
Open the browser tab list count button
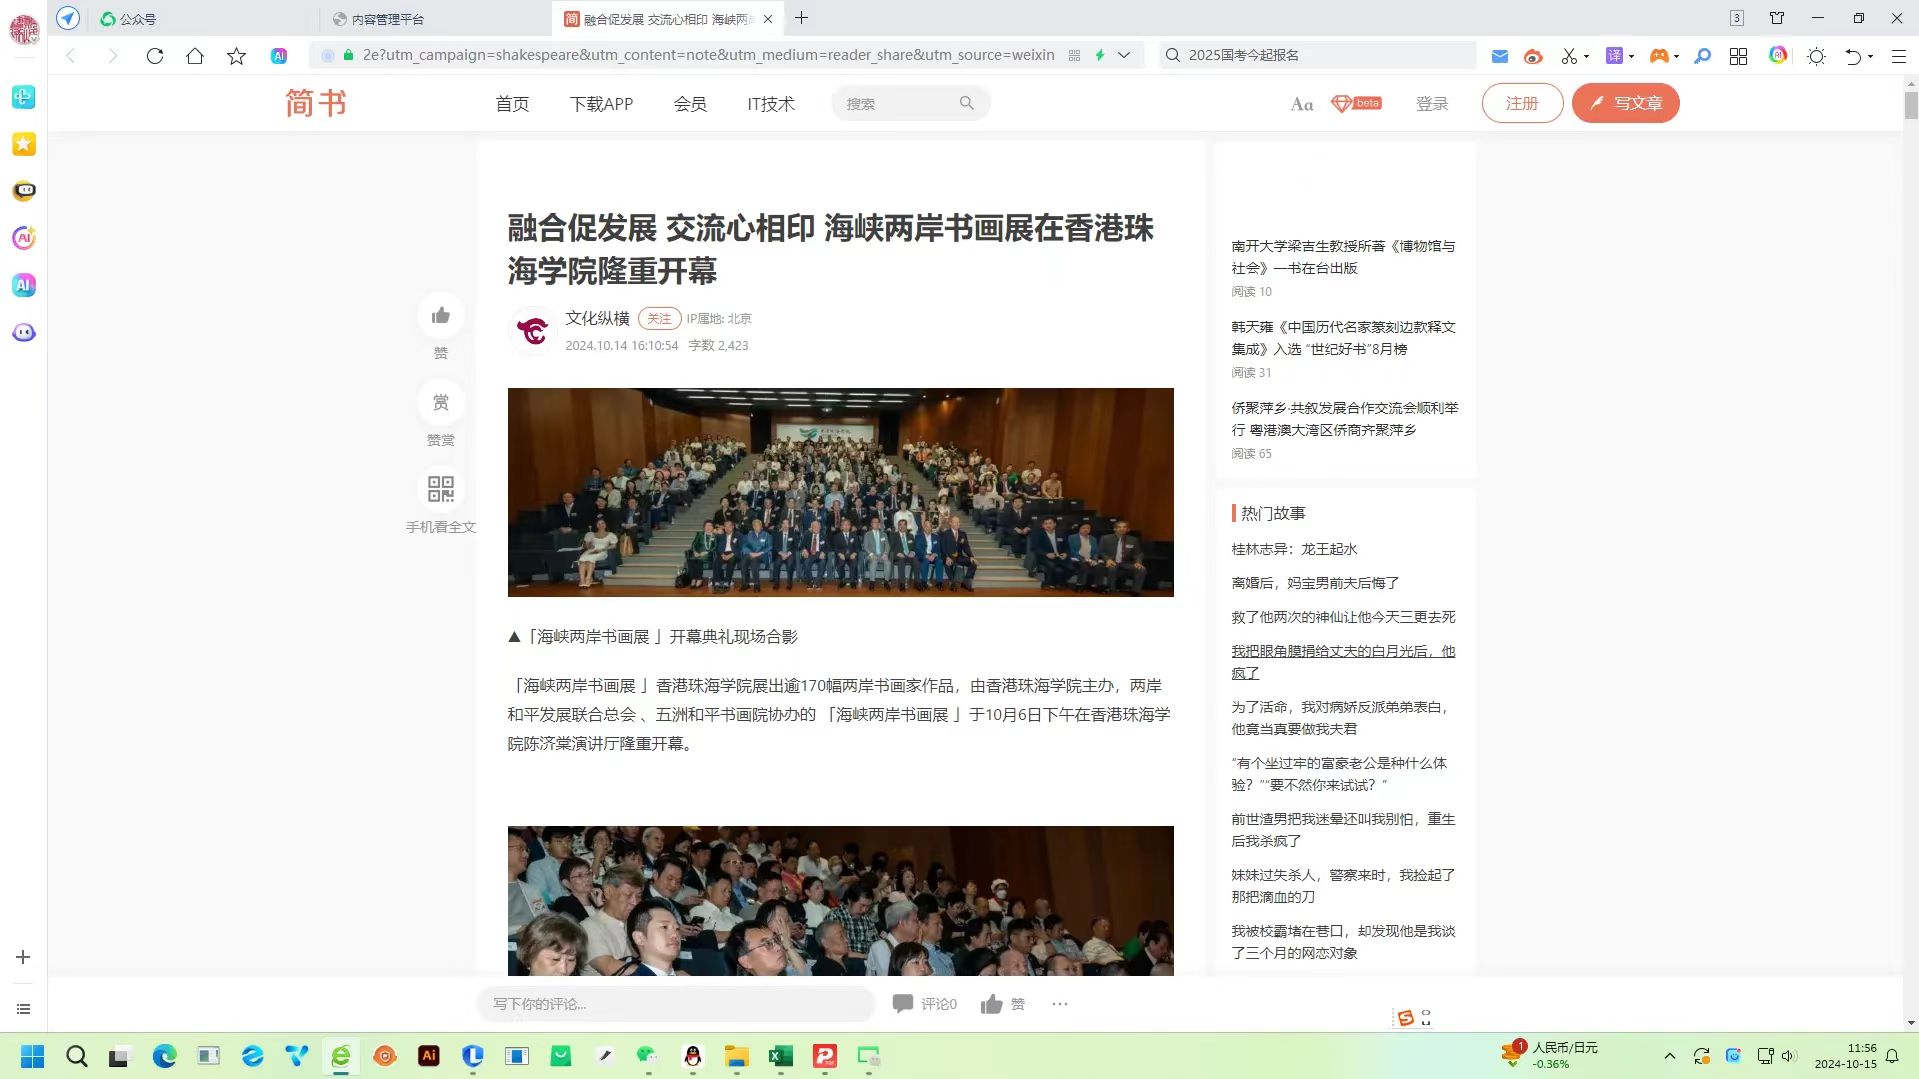click(1737, 18)
